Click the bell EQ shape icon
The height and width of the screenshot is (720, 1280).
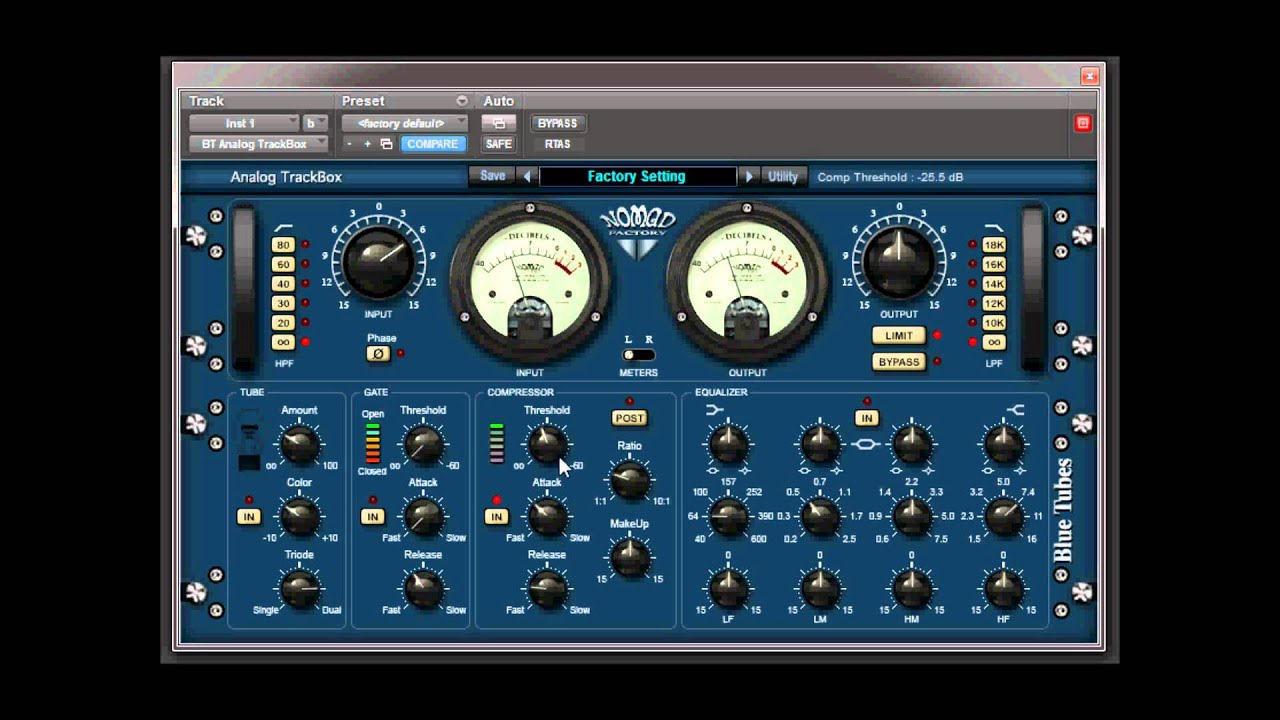coord(866,444)
